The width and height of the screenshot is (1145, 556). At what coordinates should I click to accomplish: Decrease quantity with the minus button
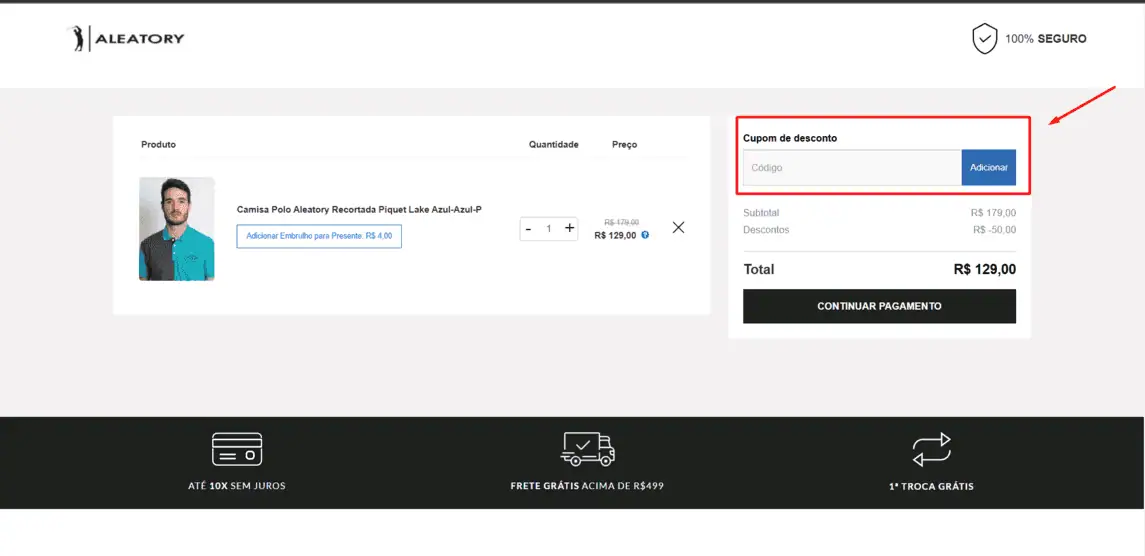pos(528,229)
